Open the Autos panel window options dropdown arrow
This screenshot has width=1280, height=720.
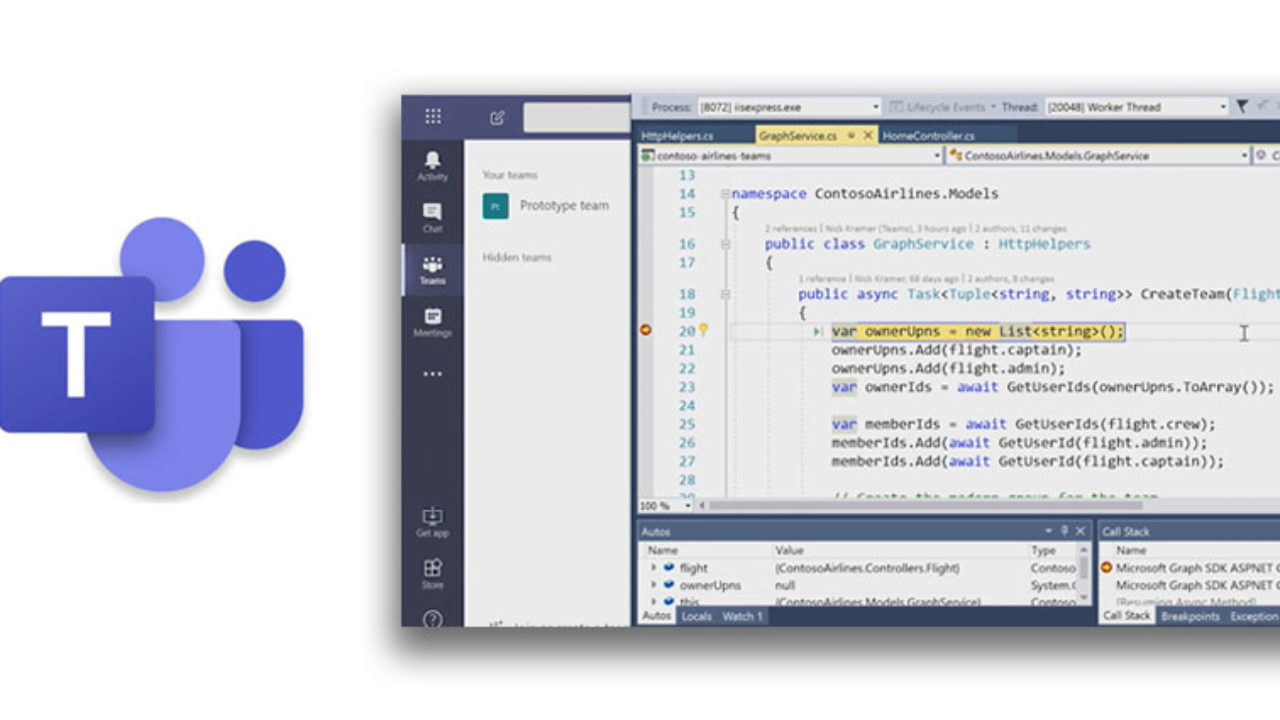1049,531
